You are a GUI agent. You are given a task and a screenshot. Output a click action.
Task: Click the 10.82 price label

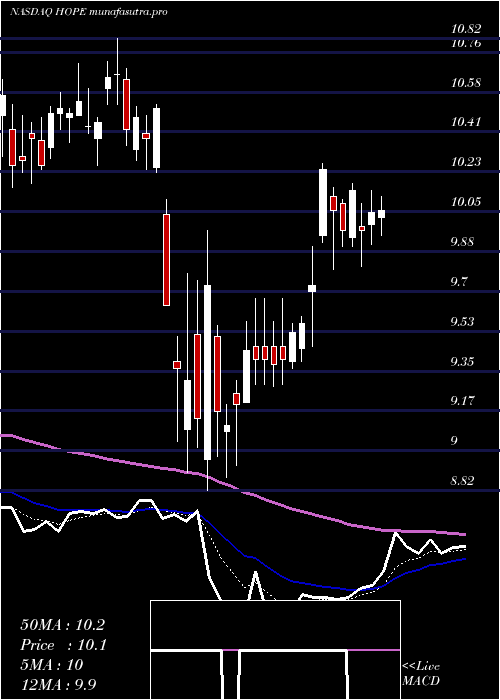point(466,29)
